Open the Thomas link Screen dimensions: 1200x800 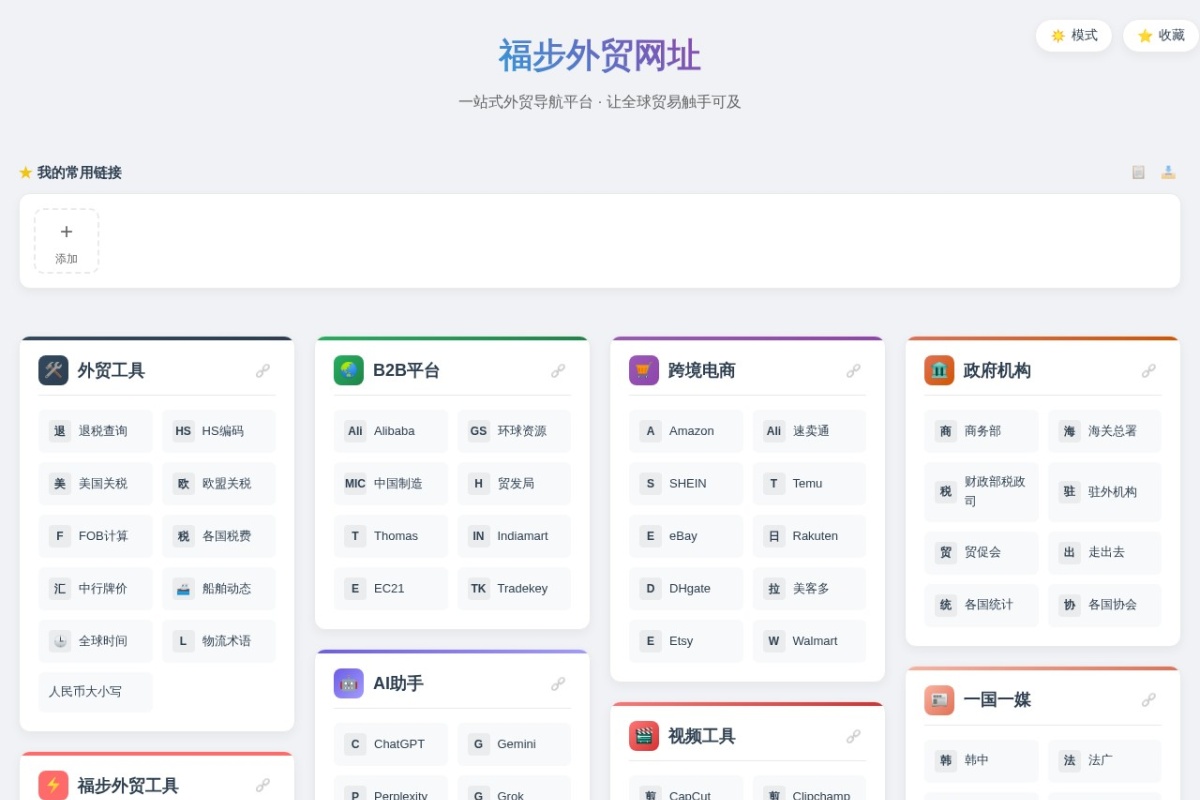(x=391, y=536)
